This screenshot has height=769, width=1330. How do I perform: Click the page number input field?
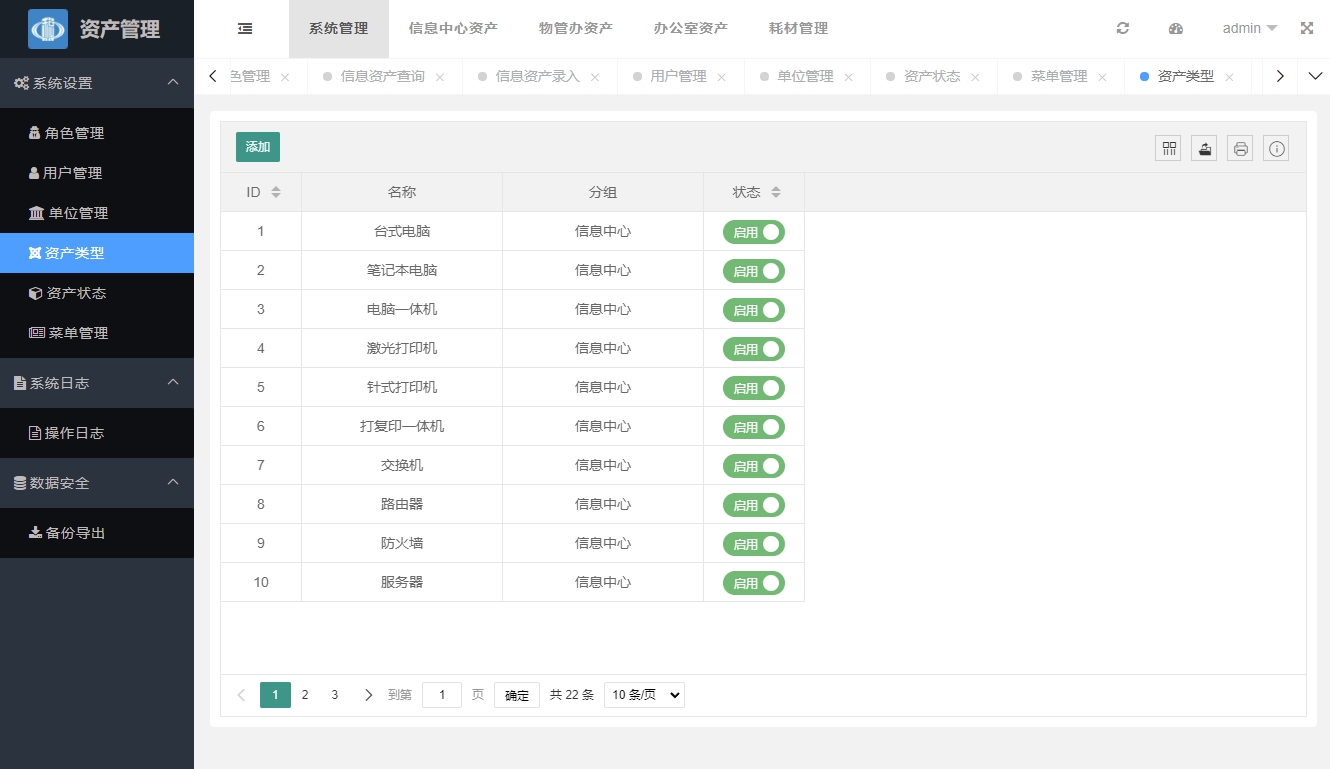[x=441, y=695]
